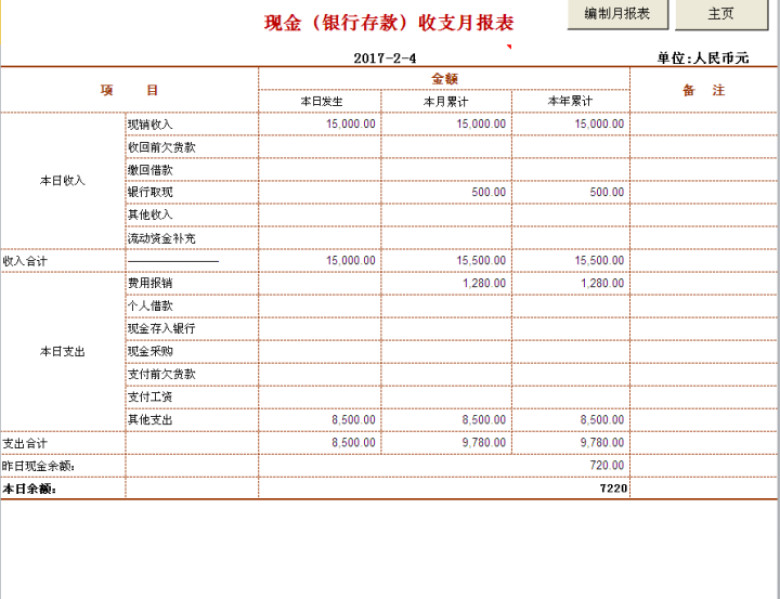Select 收入合计 本月累计 value 15,500.00
The image size is (780, 599).
[481, 261]
